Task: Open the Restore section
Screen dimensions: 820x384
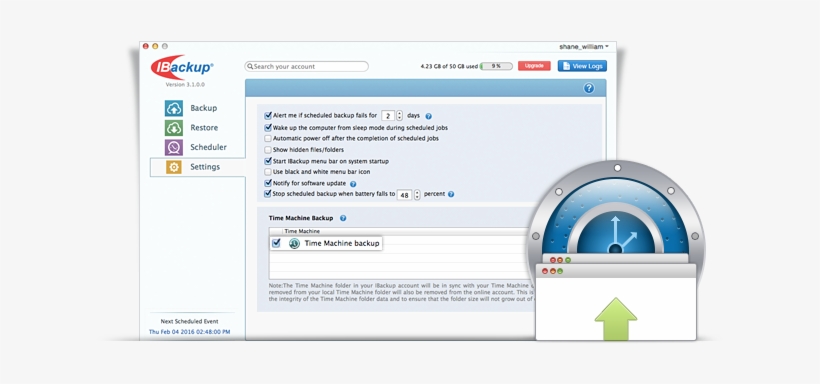Action: [204, 128]
